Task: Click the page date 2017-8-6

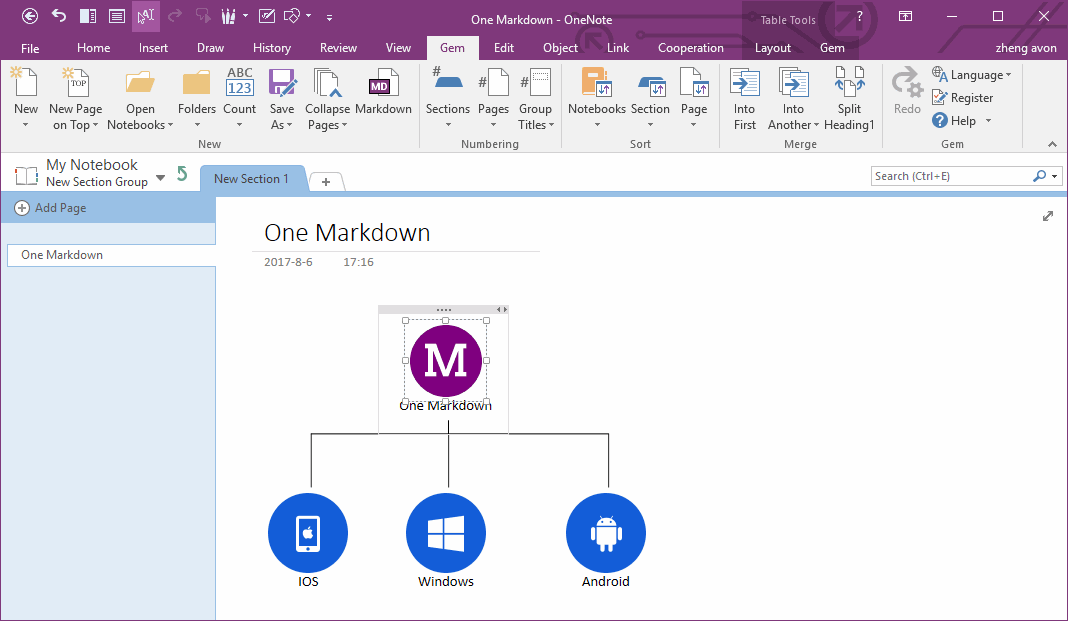Action: click(288, 262)
